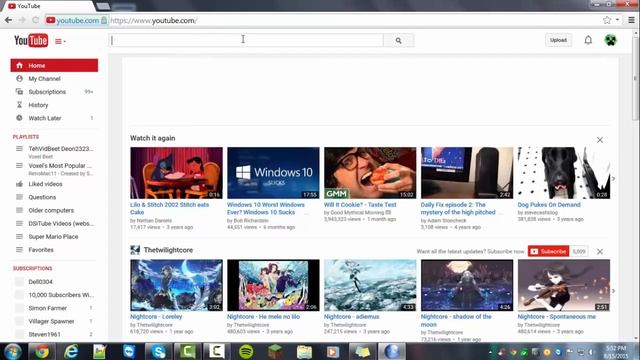The image size is (640, 360).
Task: Open the Thetwilightcore channel title
Action: coord(168,250)
